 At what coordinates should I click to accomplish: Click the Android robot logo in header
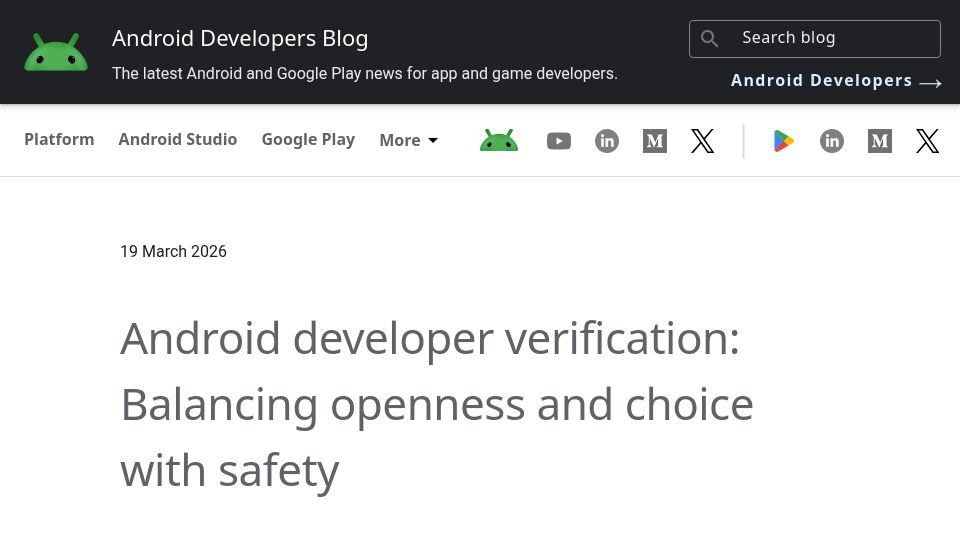click(56, 52)
